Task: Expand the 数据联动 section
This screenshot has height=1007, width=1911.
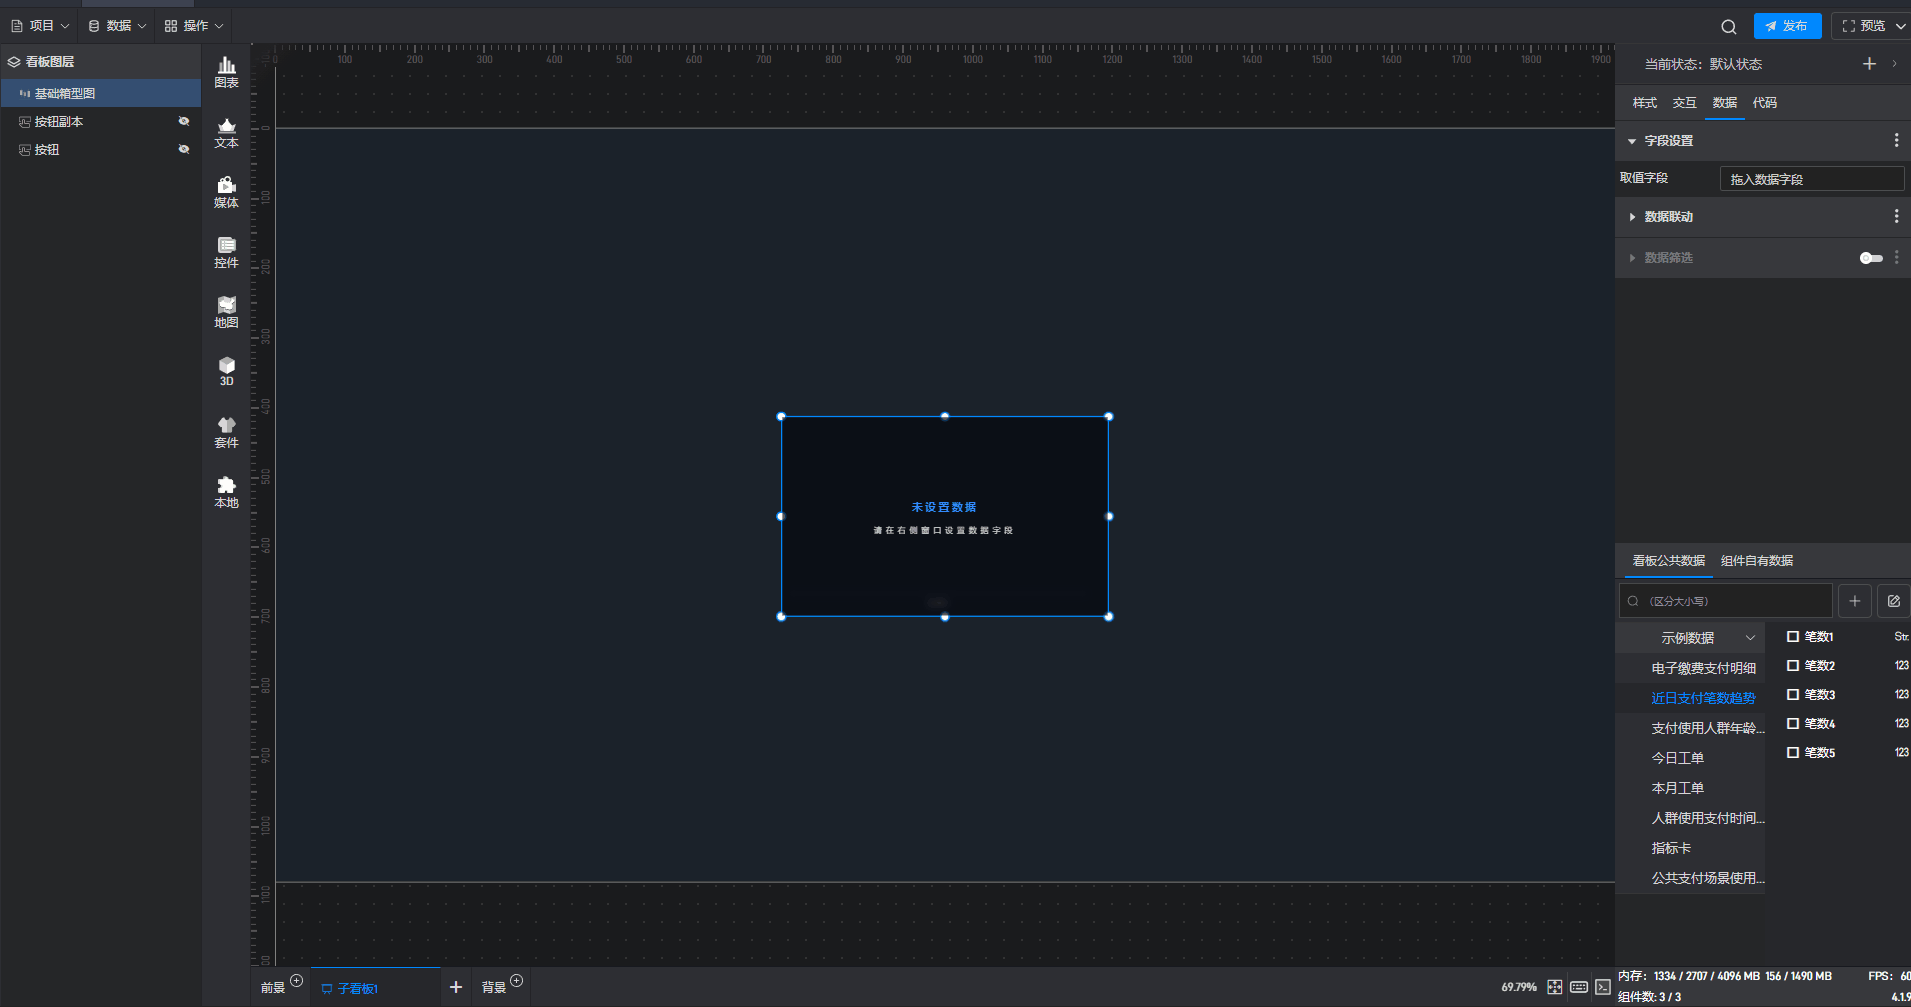Action: pos(1633,217)
